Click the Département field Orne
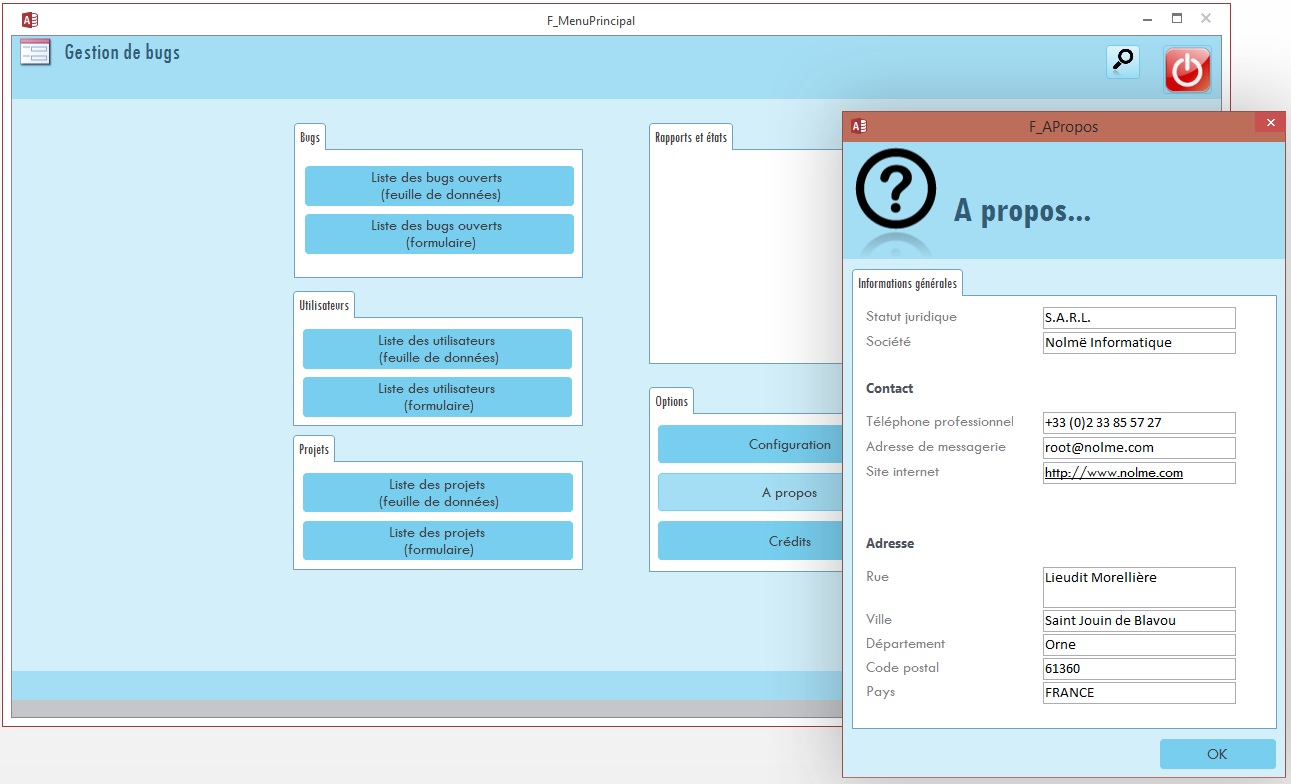This screenshot has height=784, width=1291. [1139, 645]
